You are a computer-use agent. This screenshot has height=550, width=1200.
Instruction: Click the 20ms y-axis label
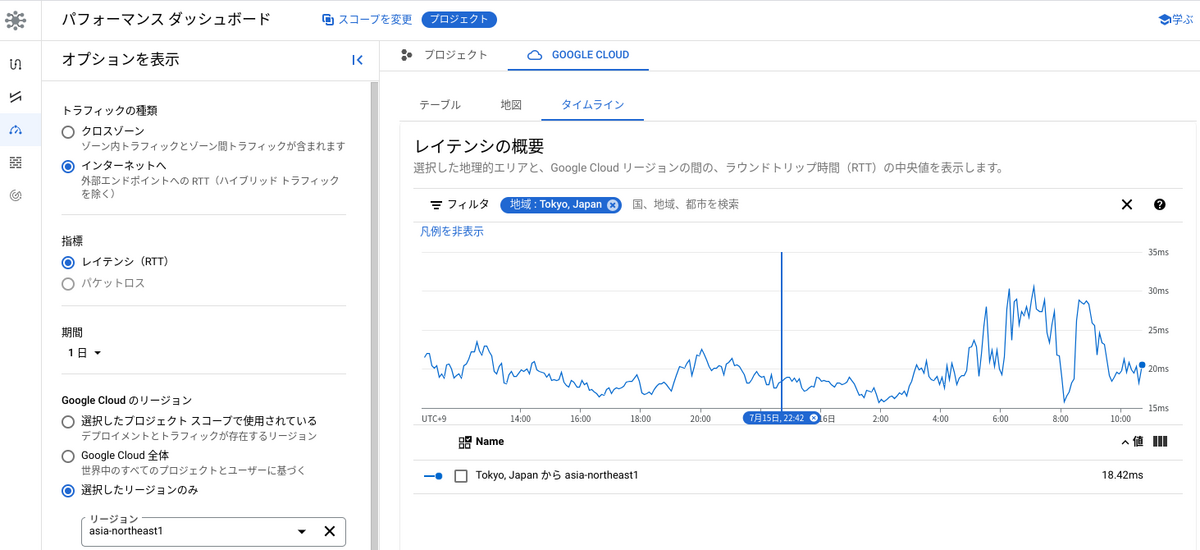[x=1159, y=369]
